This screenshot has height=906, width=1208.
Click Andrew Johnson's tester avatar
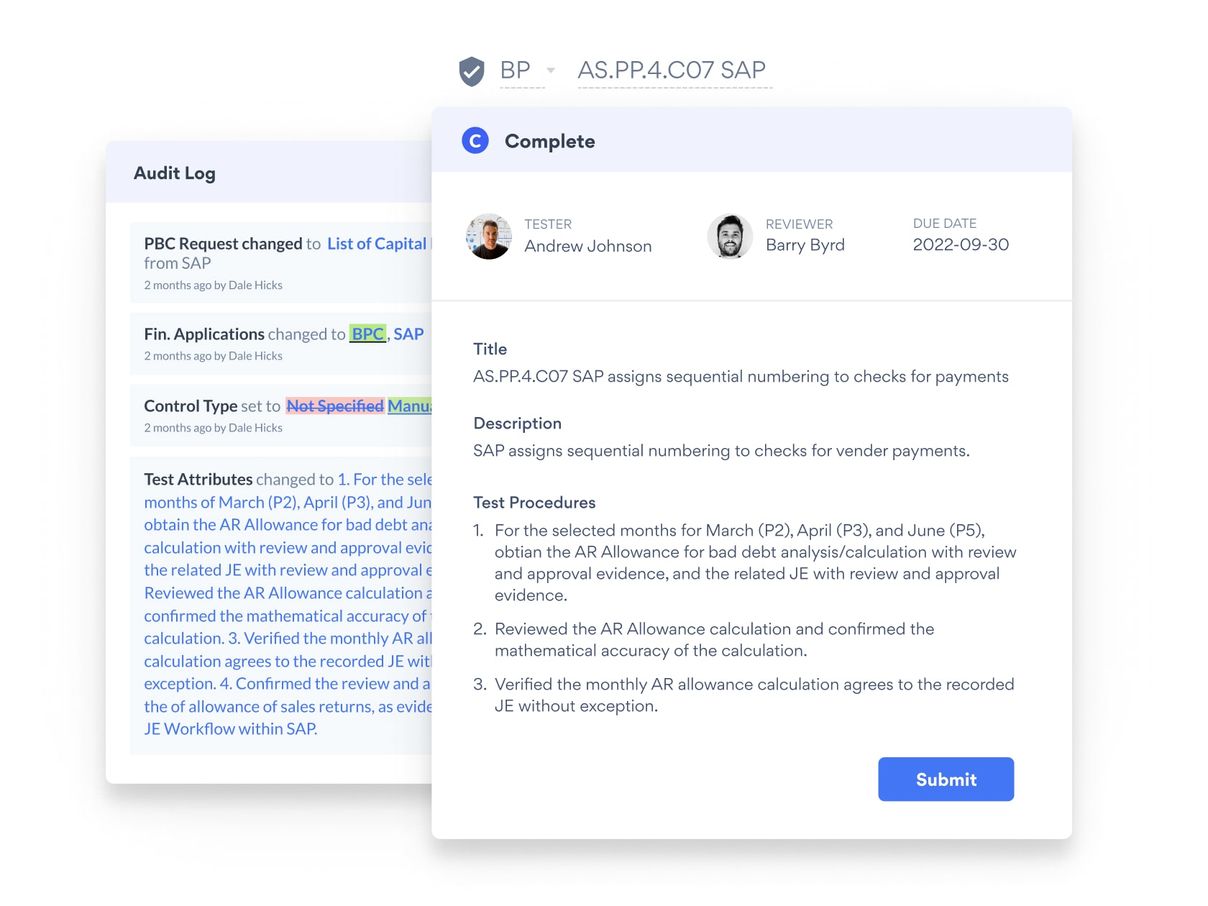click(489, 236)
